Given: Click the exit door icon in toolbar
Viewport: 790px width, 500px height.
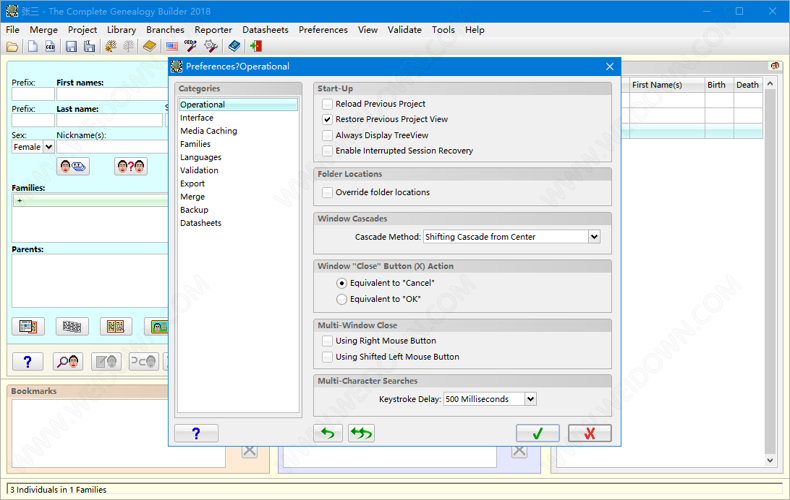Looking at the screenshot, I should point(256,47).
